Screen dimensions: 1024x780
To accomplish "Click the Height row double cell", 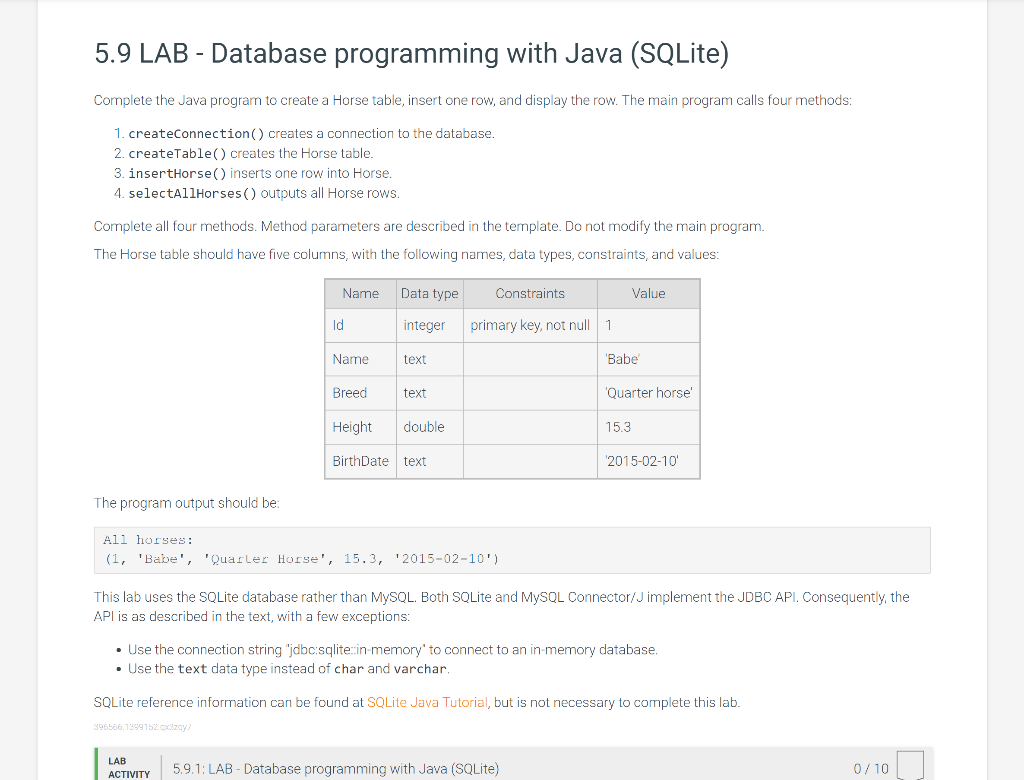I will [430, 427].
